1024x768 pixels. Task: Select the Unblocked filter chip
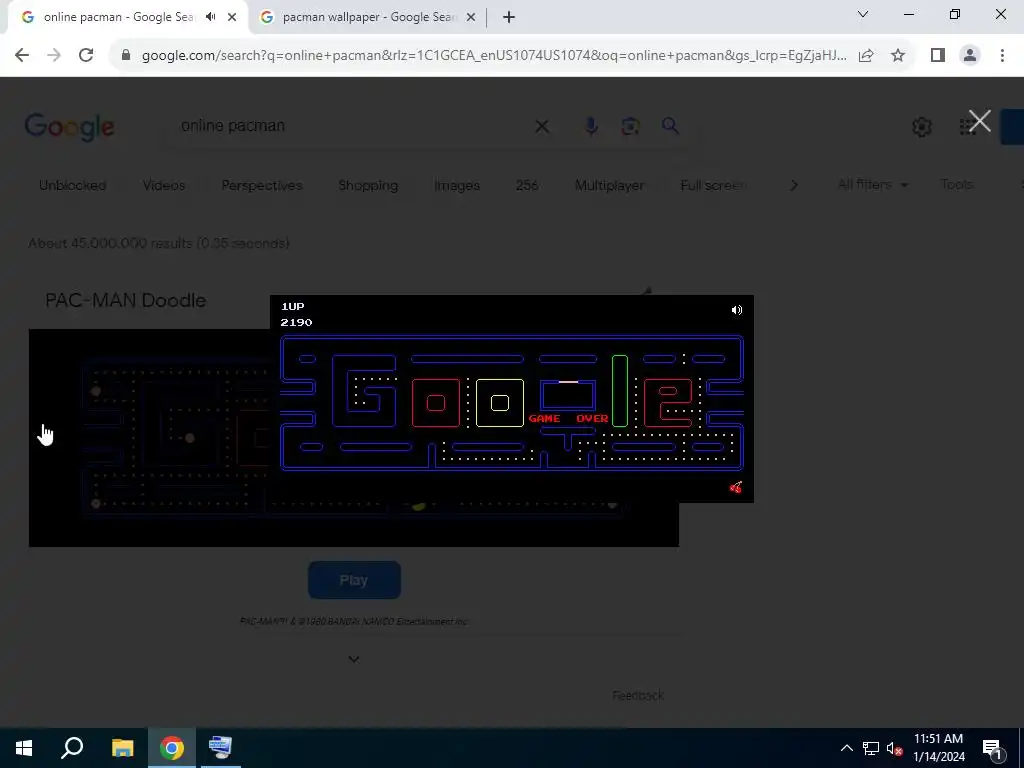72,185
